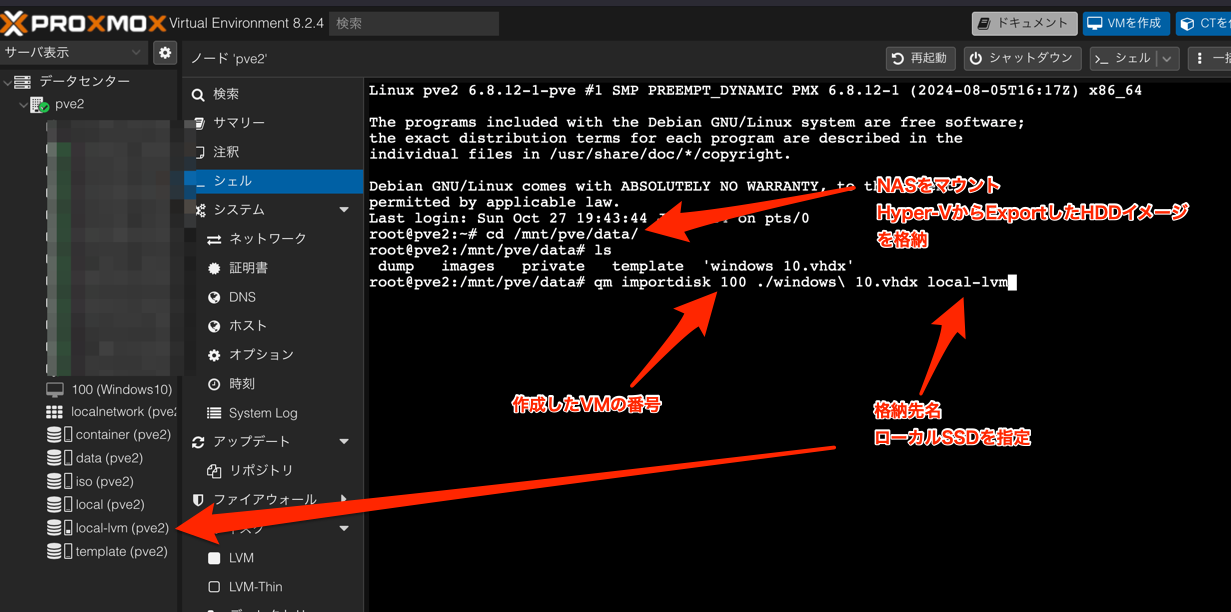This screenshot has height=612, width=1231.
Task: Collapse the datacenter tree node
Action: pos(8,82)
